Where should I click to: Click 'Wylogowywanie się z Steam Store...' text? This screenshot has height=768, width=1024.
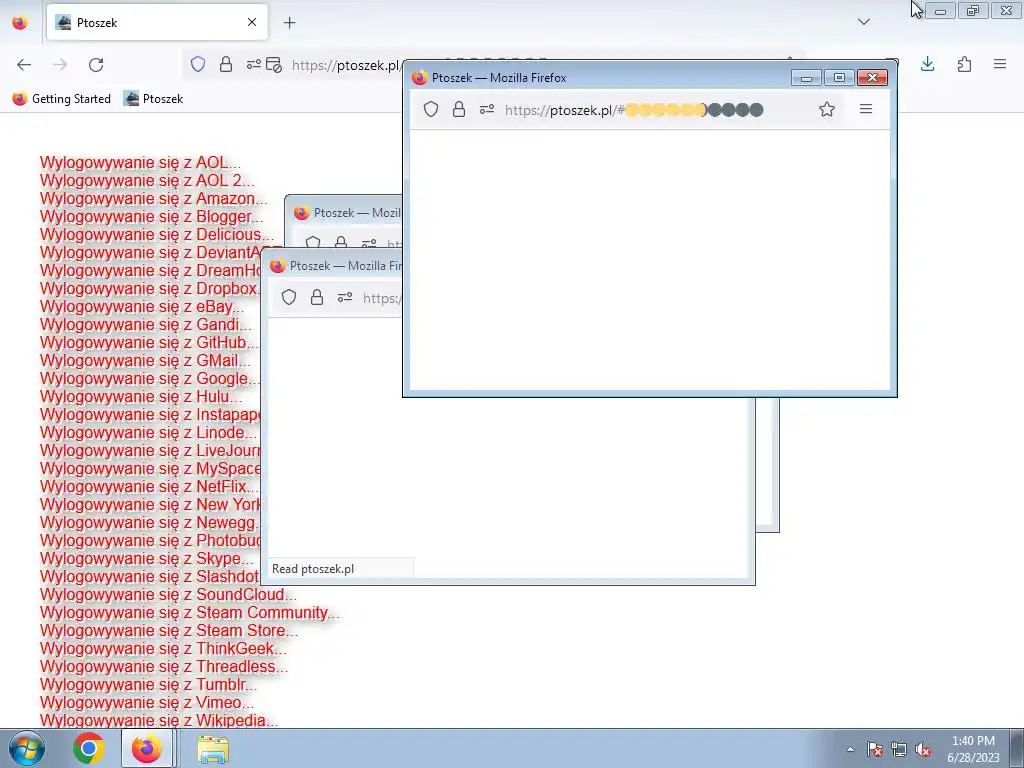pos(169,630)
